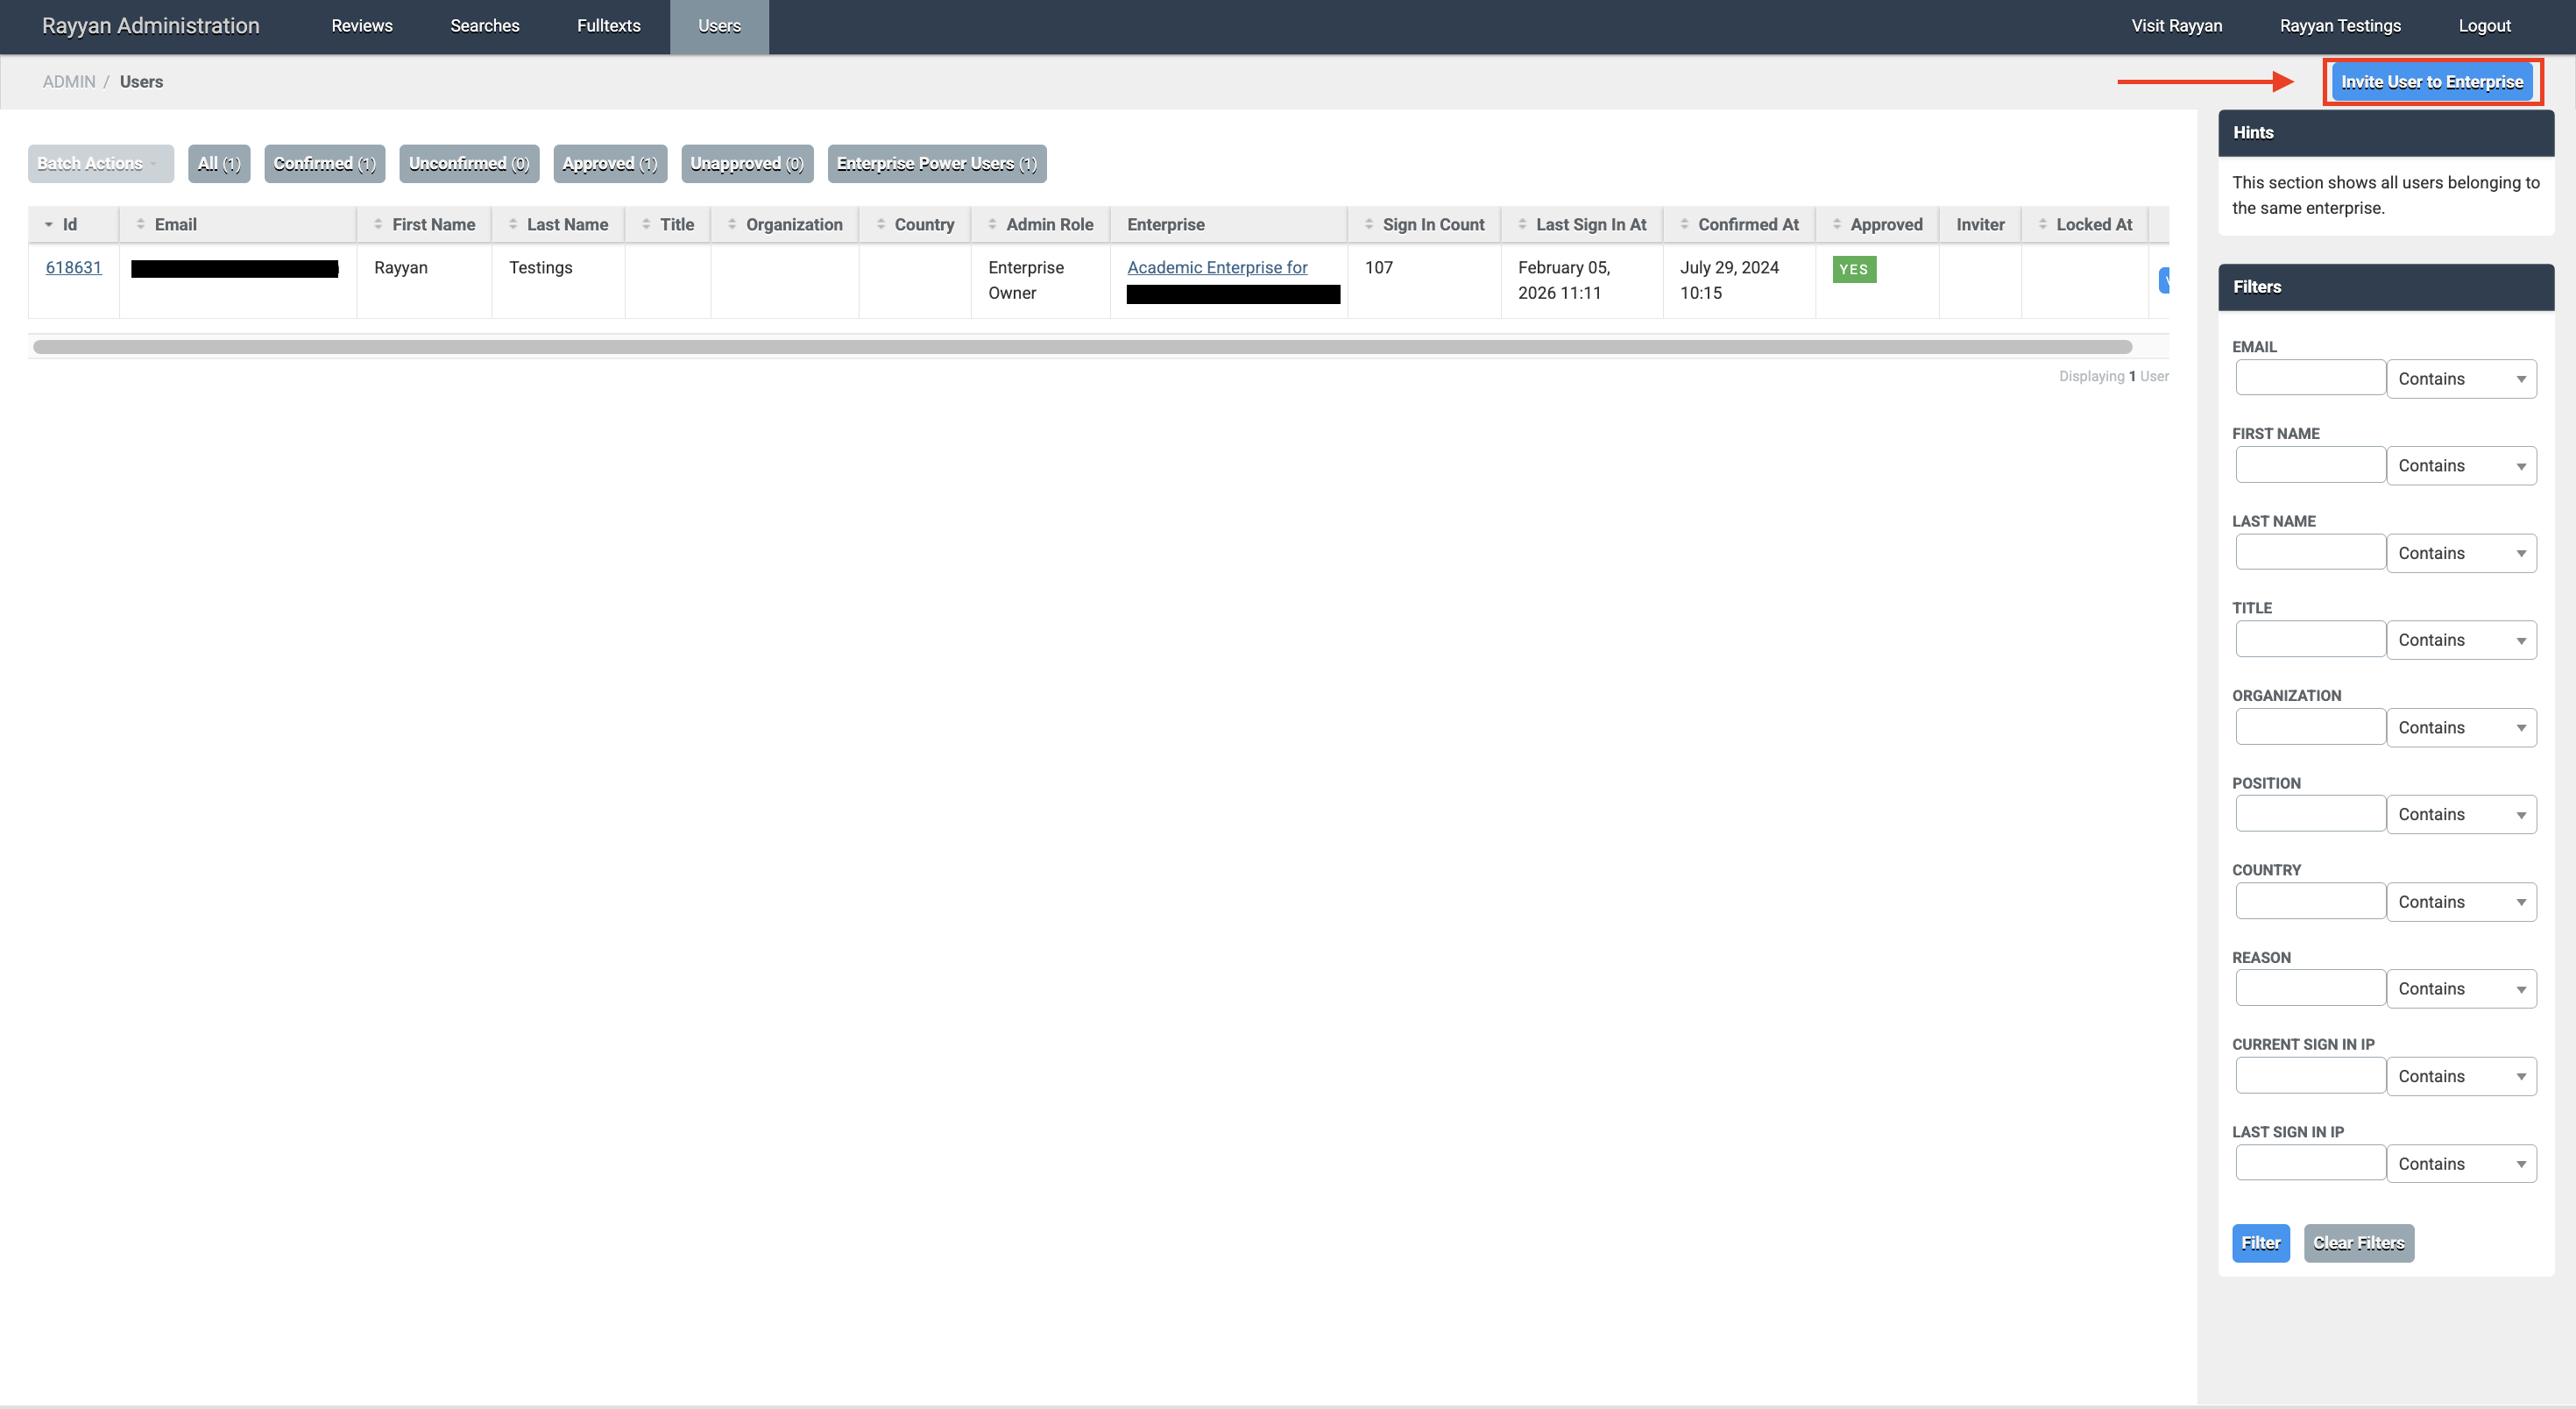Sort by Sign In Count column
2576x1409 pixels.
[x=1432, y=225]
